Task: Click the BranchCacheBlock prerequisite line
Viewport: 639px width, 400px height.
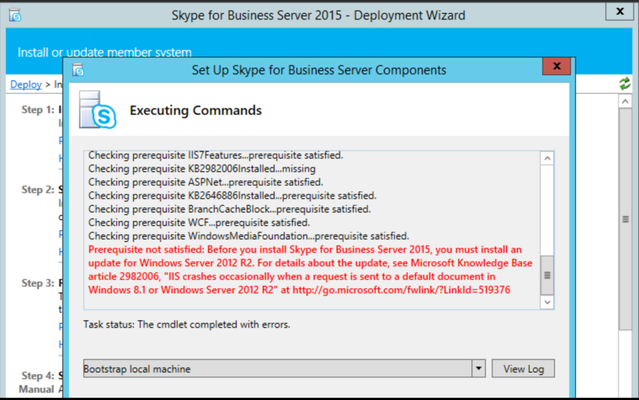Action: tap(229, 209)
